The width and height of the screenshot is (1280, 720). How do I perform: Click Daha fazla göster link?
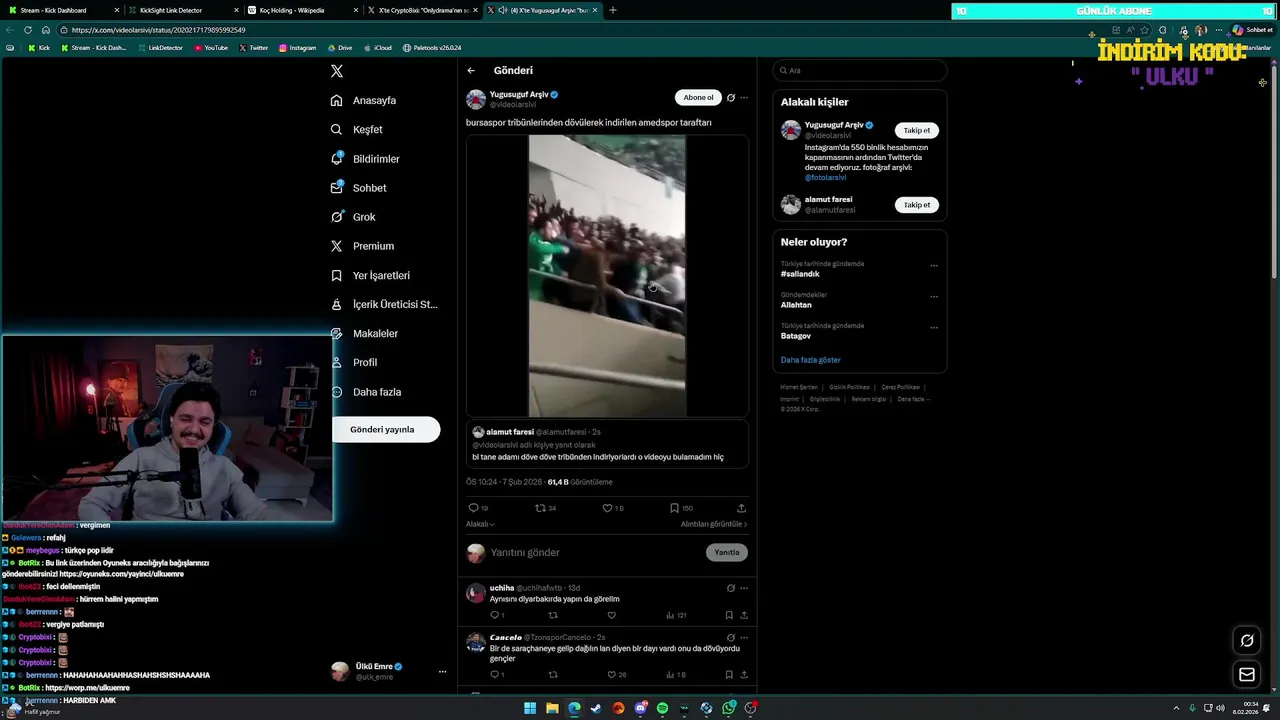click(811, 360)
